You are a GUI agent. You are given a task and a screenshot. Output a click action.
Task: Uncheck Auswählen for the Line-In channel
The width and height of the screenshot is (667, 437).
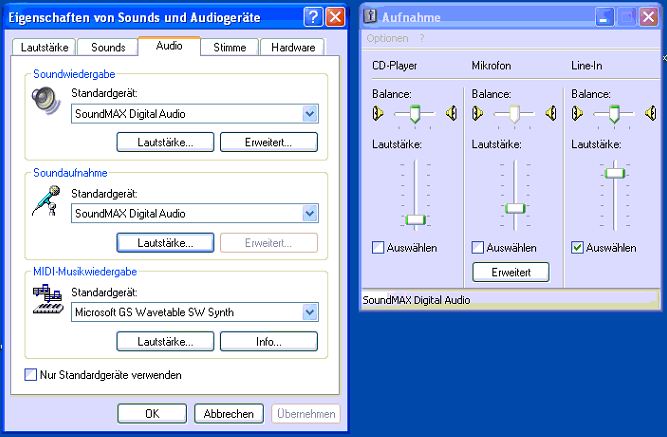click(x=577, y=247)
